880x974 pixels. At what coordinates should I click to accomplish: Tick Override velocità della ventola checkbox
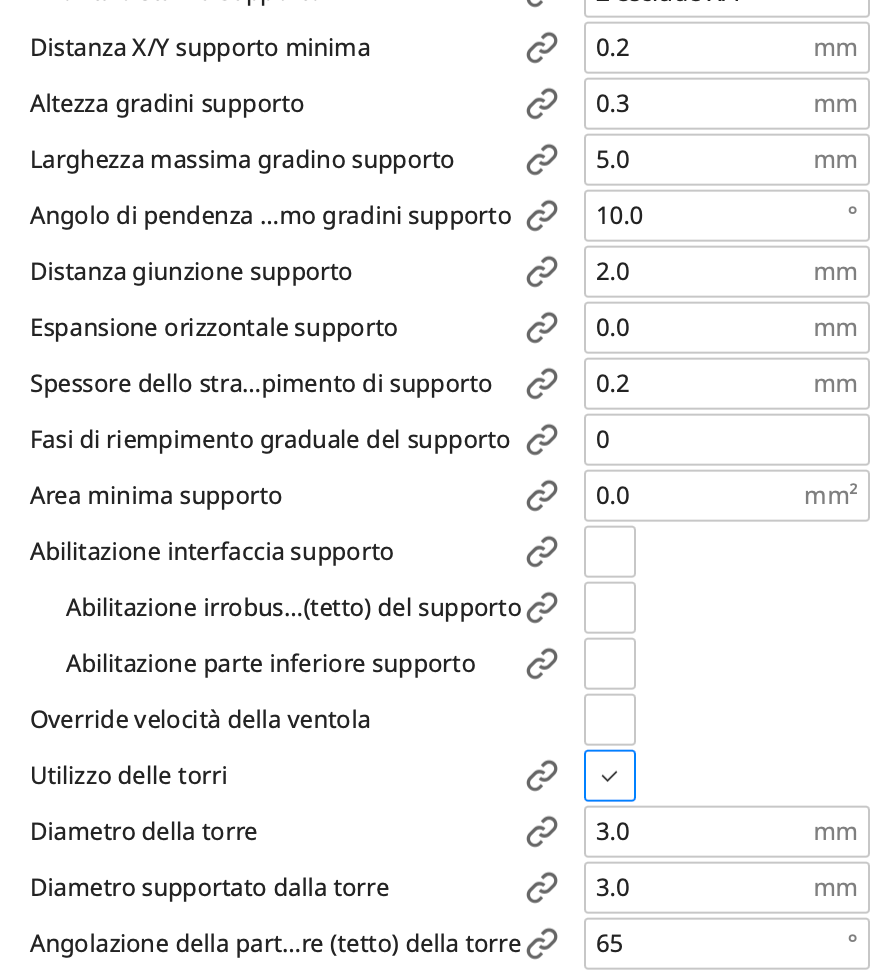click(x=610, y=720)
